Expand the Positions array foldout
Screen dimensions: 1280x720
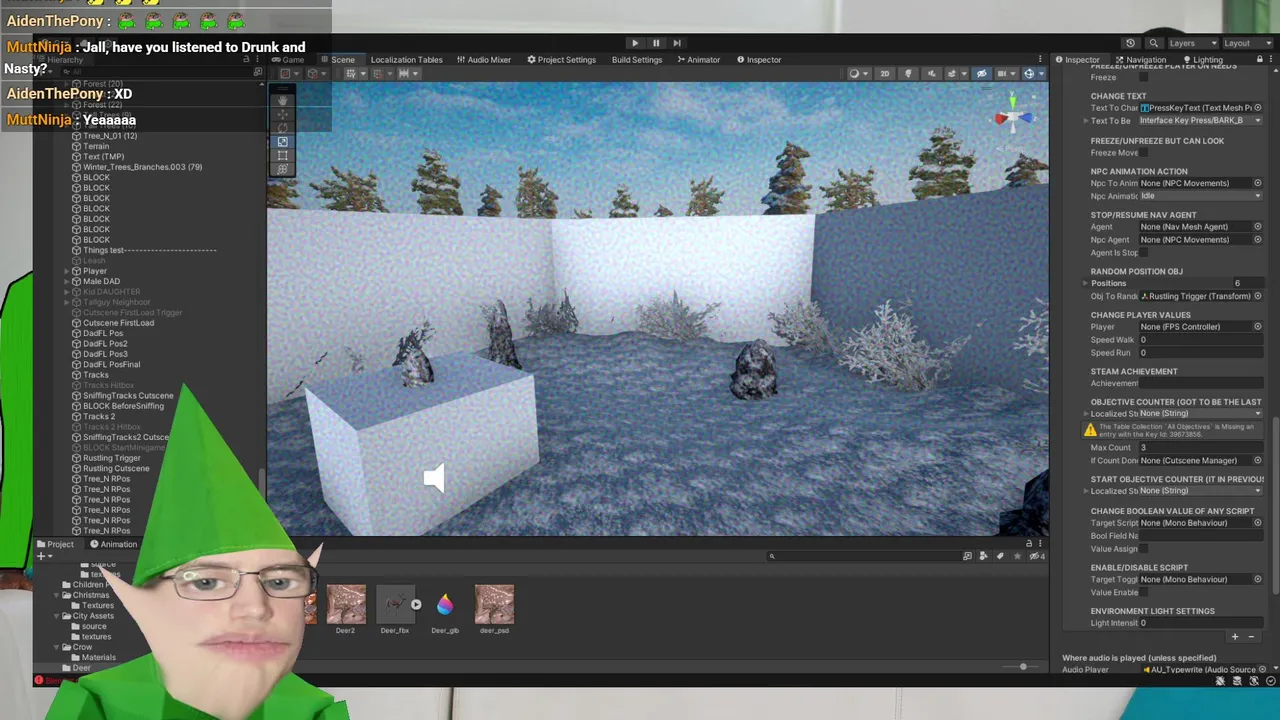1086,283
